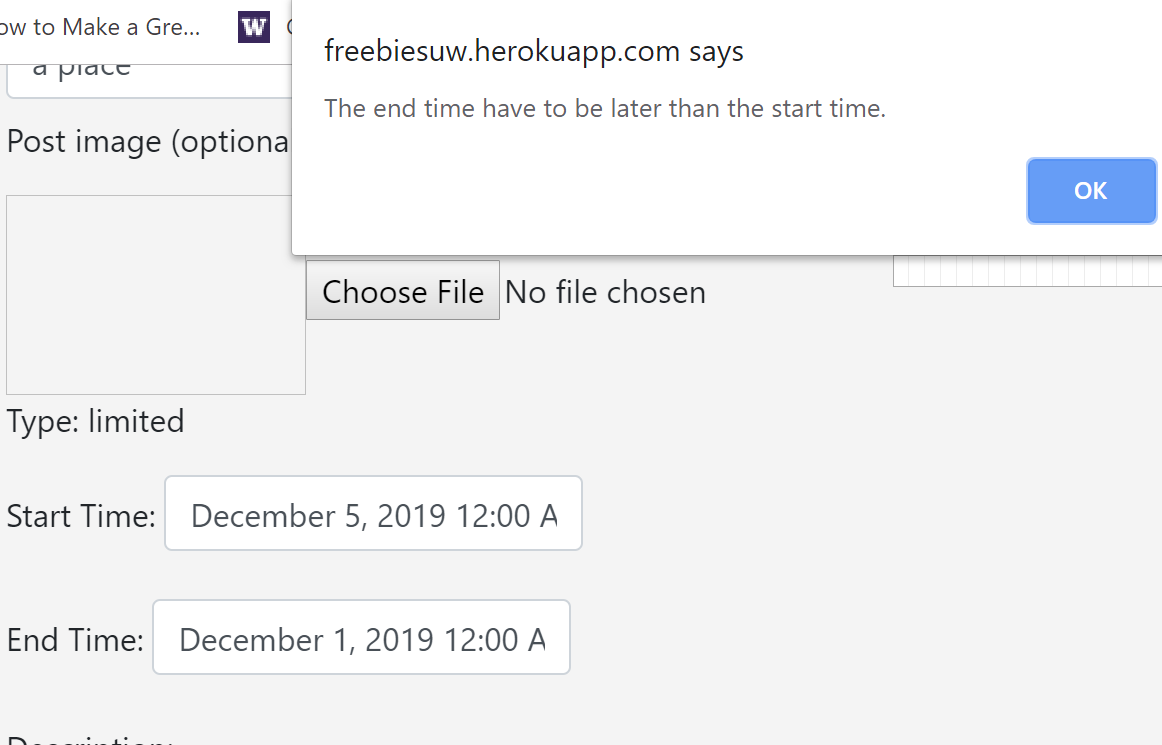Select the Start Time input showing December 5, 2019
The height and width of the screenshot is (745, 1162).
click(x=373, y=513)
